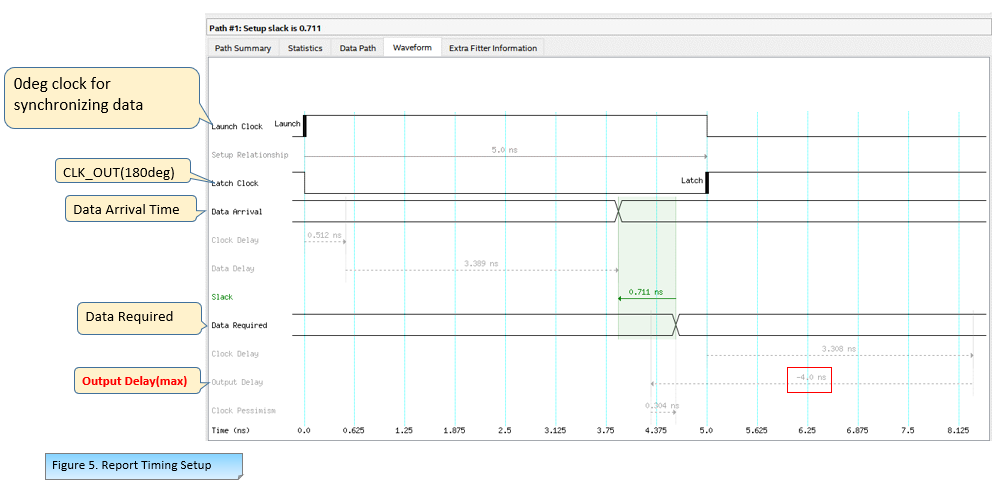Open the Path Summary tab

tap(243, 48)
